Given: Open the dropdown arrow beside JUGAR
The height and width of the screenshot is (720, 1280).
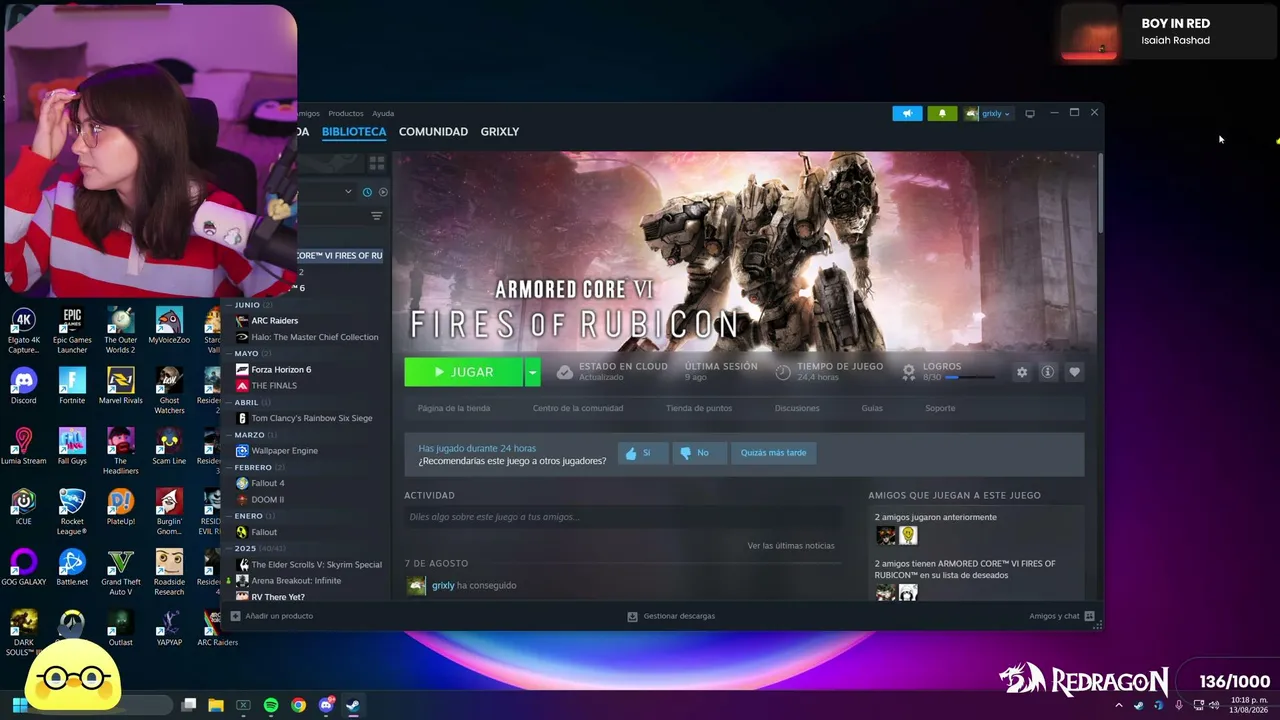Looking at the screenshot, I should point(532,372).
